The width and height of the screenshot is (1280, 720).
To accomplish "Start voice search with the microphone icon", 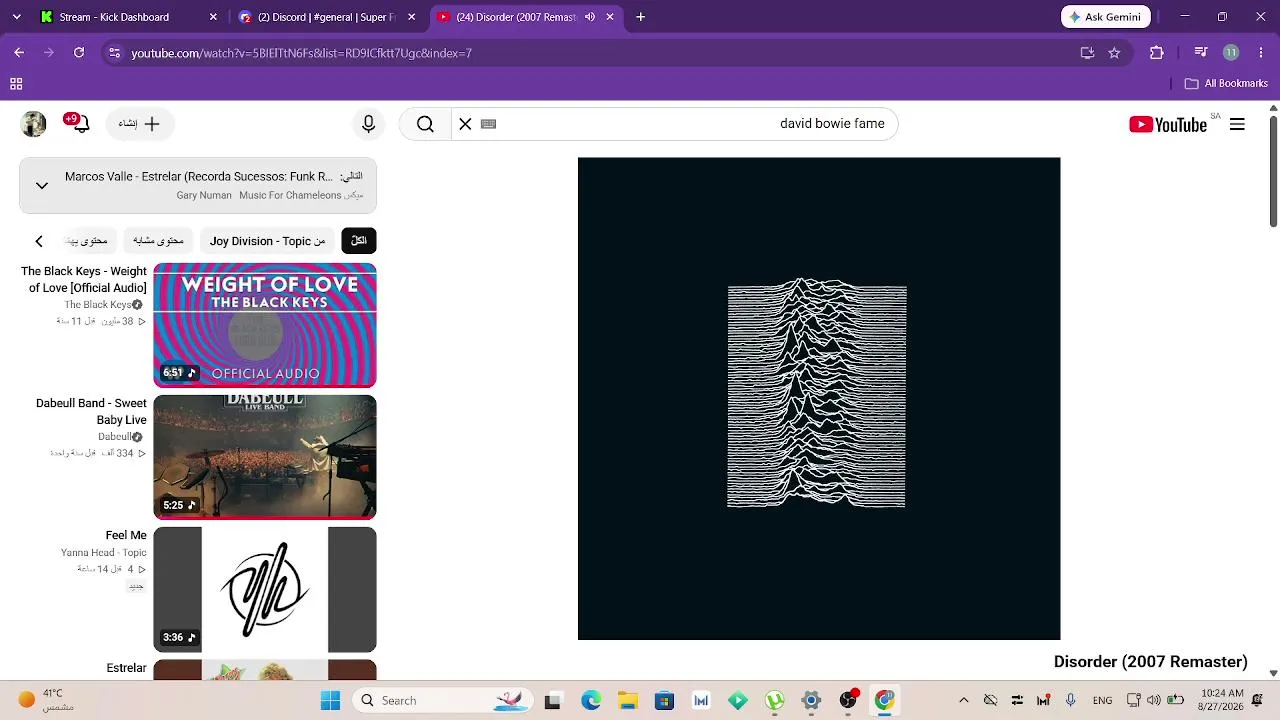I will (x=368, y=124).
